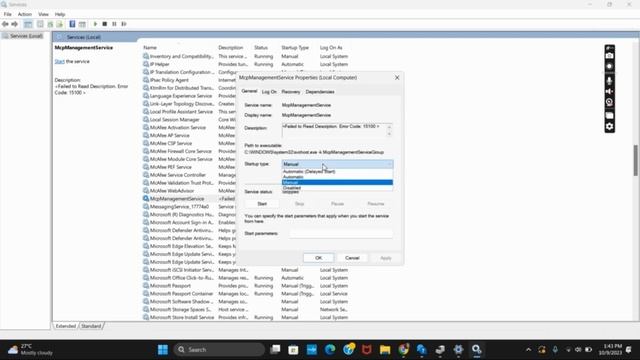
Task: Click the Stop Service square icon
Action: point(104,24)
